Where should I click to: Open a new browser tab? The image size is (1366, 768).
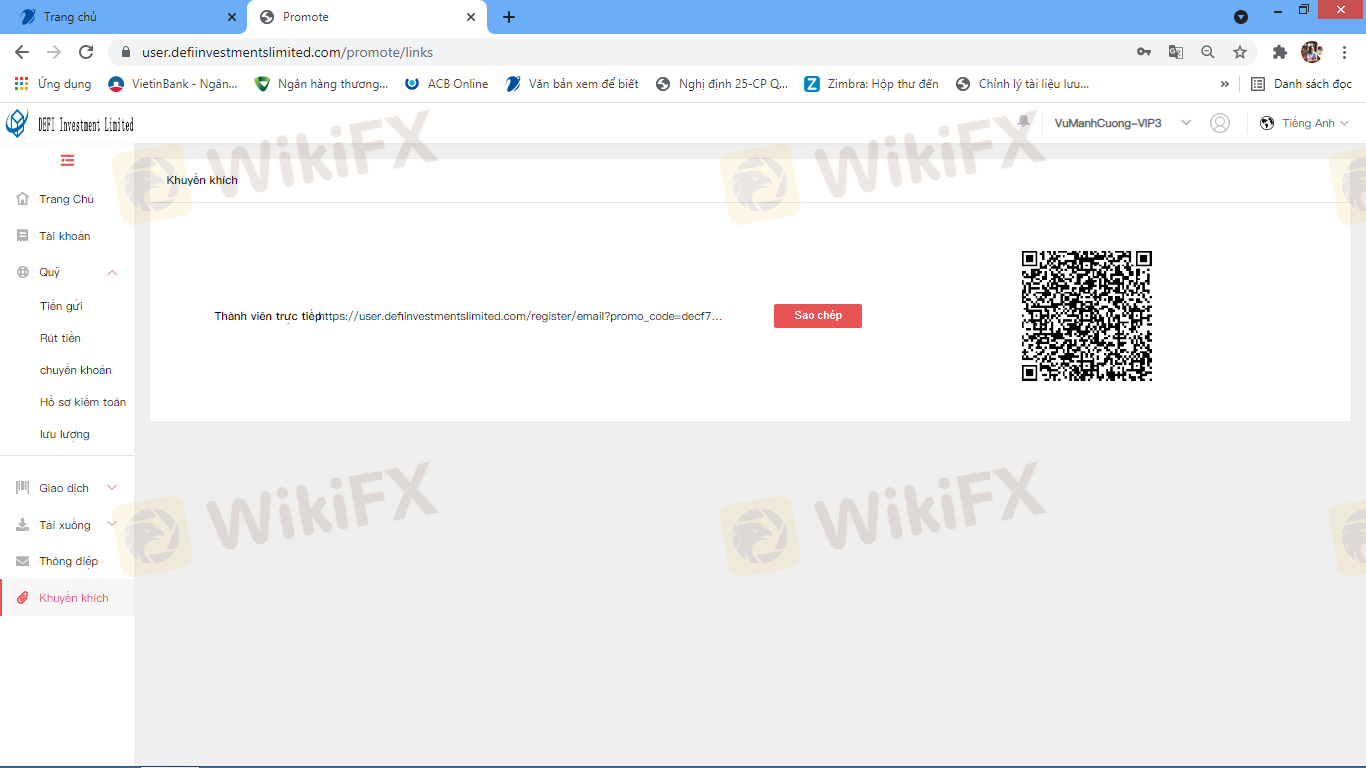[x=509, y=17]
